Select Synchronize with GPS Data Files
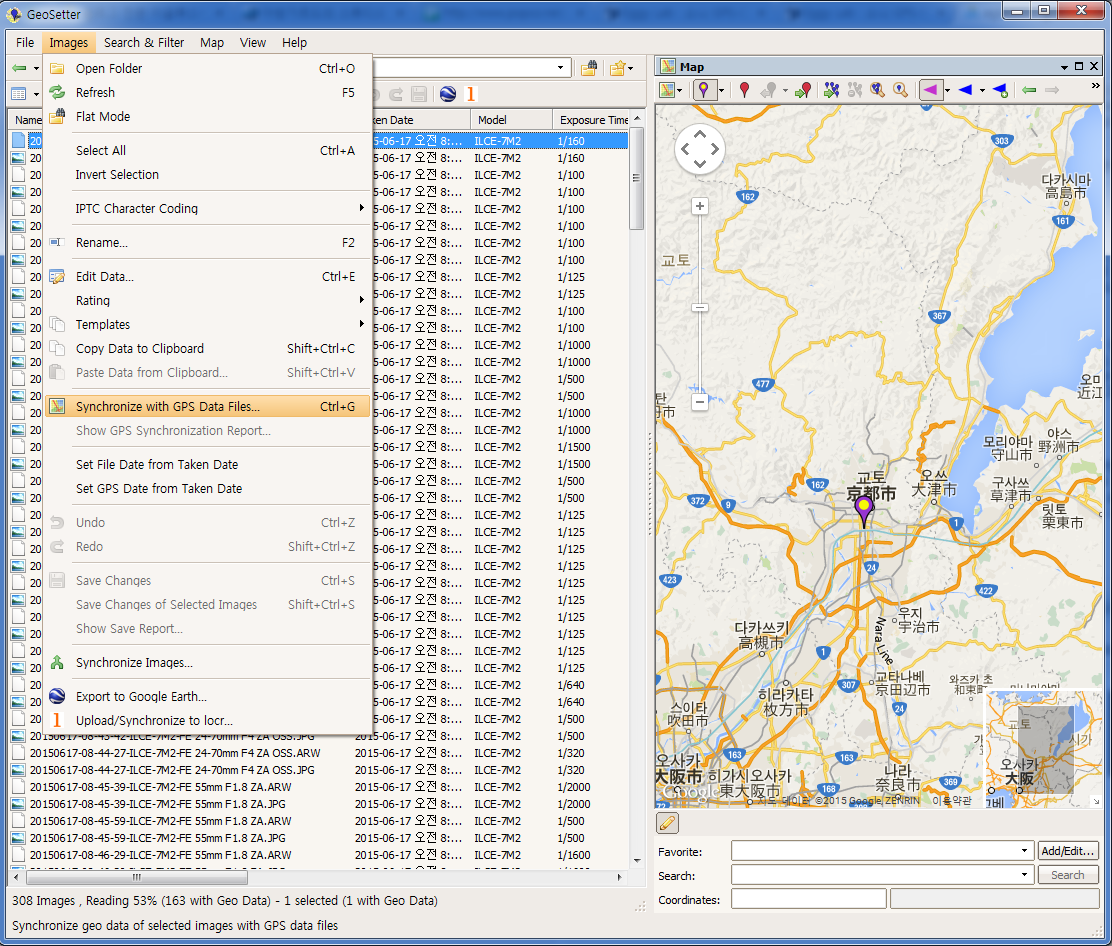 click(167, 407)
